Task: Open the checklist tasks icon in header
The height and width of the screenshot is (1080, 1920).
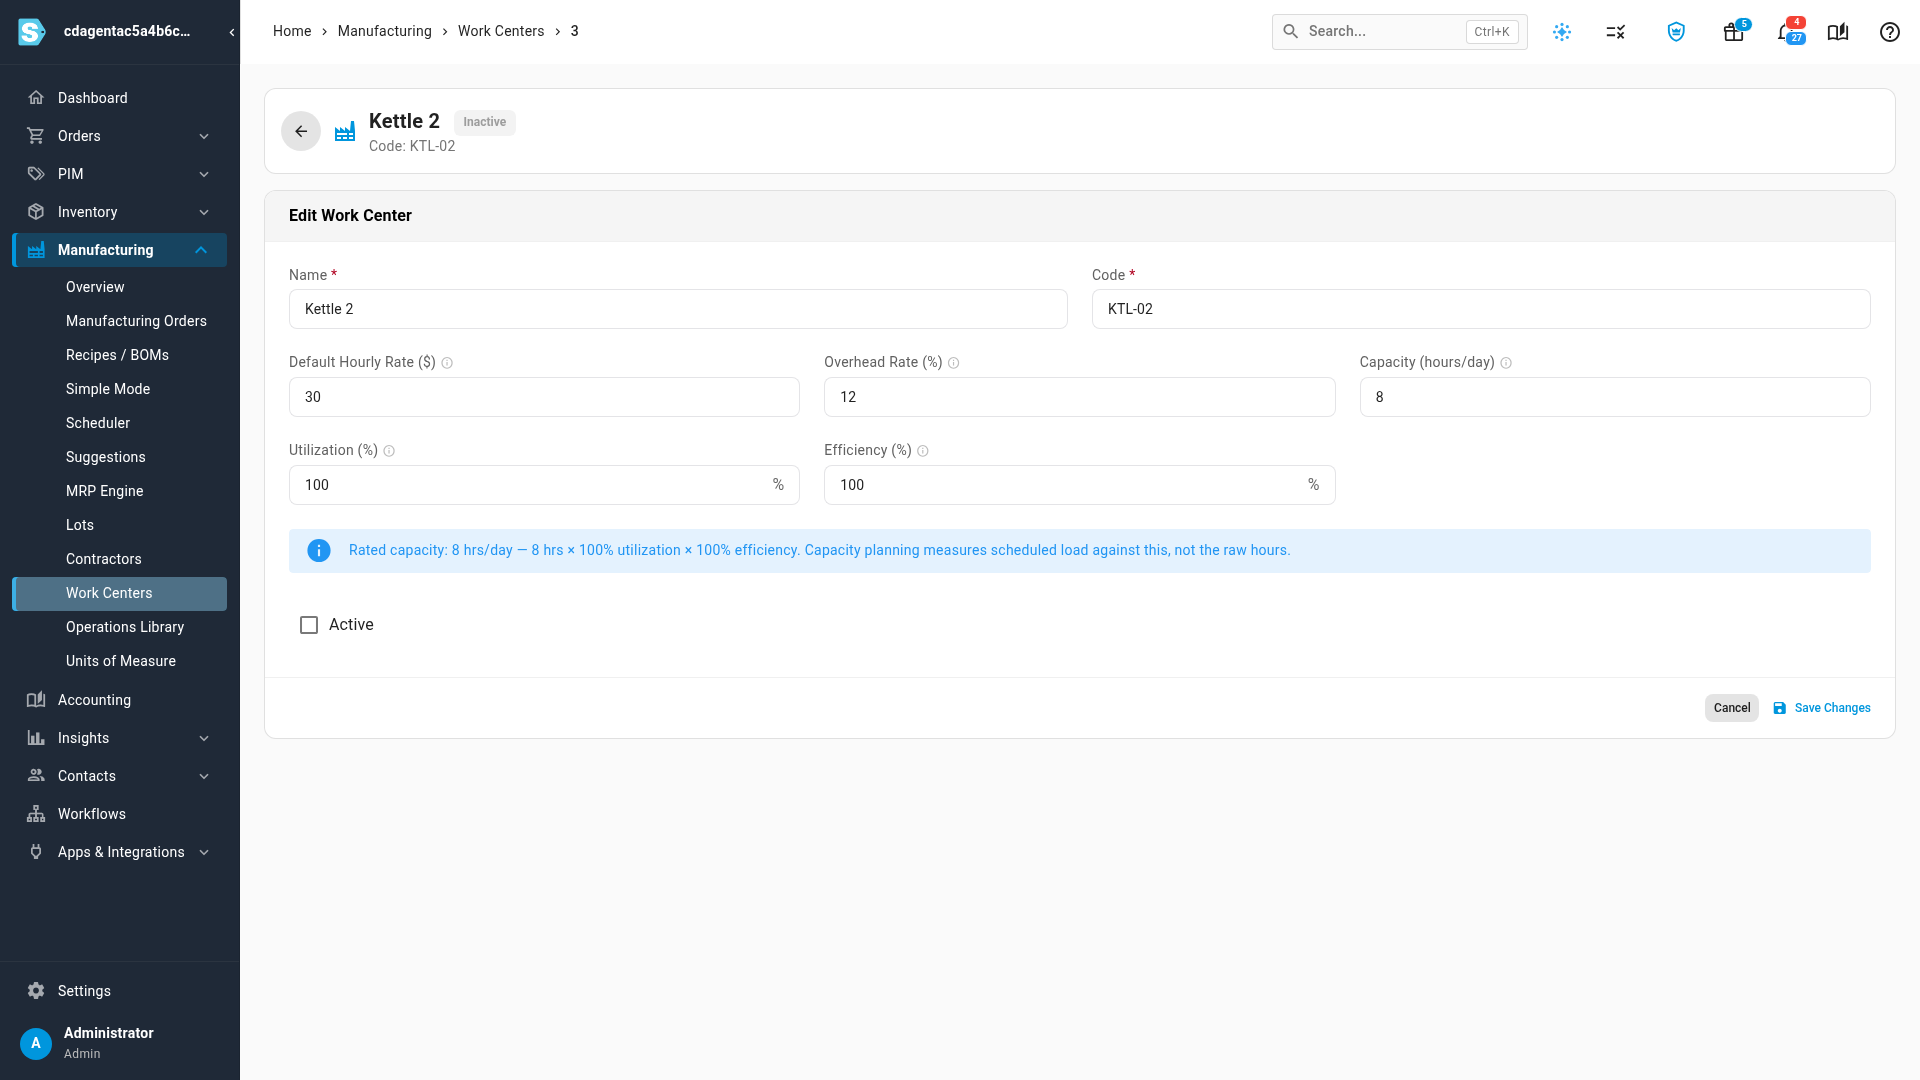Action: (x=1616, y=32)
